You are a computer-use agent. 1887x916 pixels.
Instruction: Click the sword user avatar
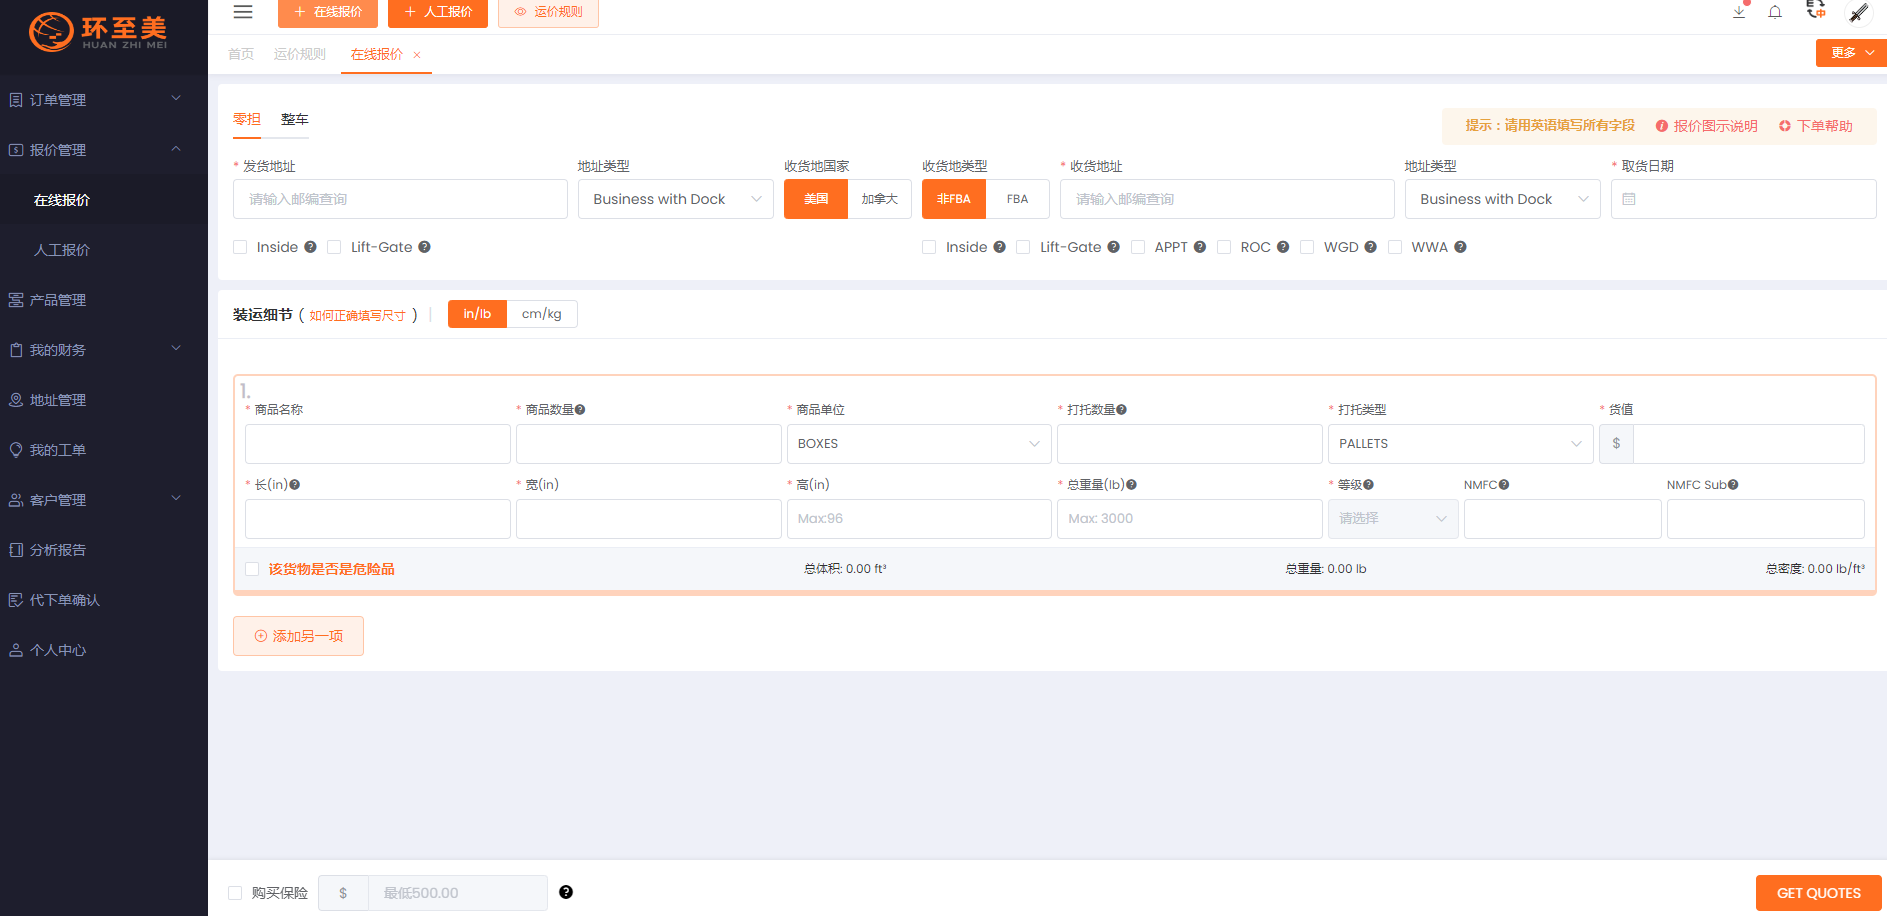tap(1858, 13)
